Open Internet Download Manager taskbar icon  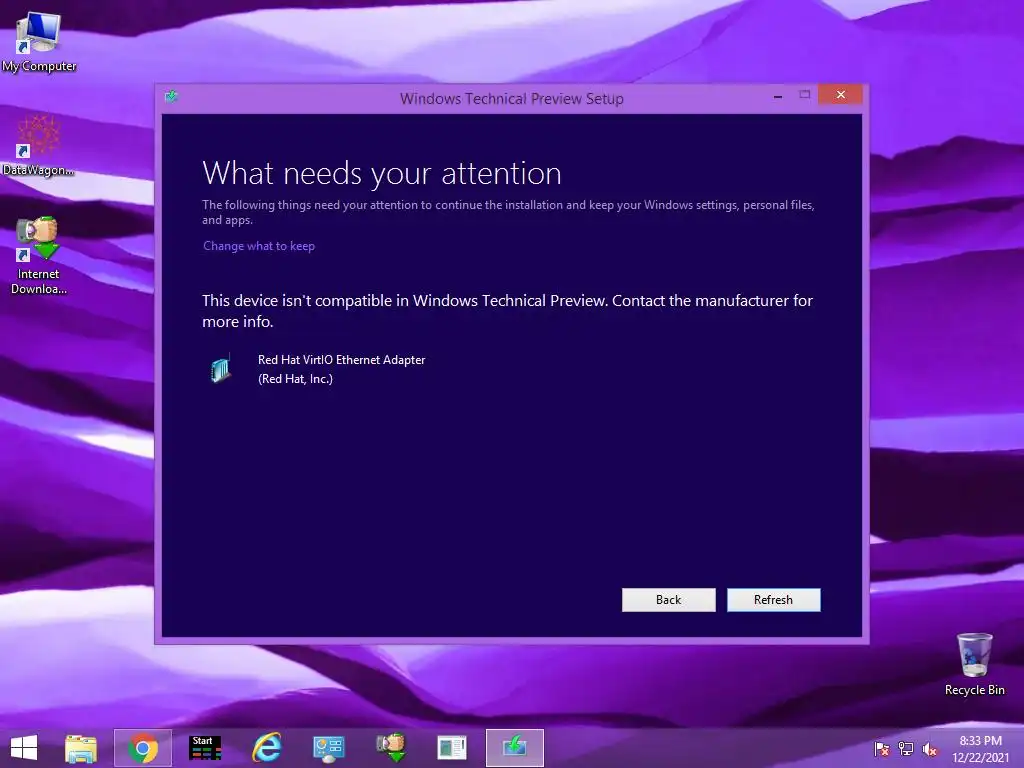click(391, 748)
